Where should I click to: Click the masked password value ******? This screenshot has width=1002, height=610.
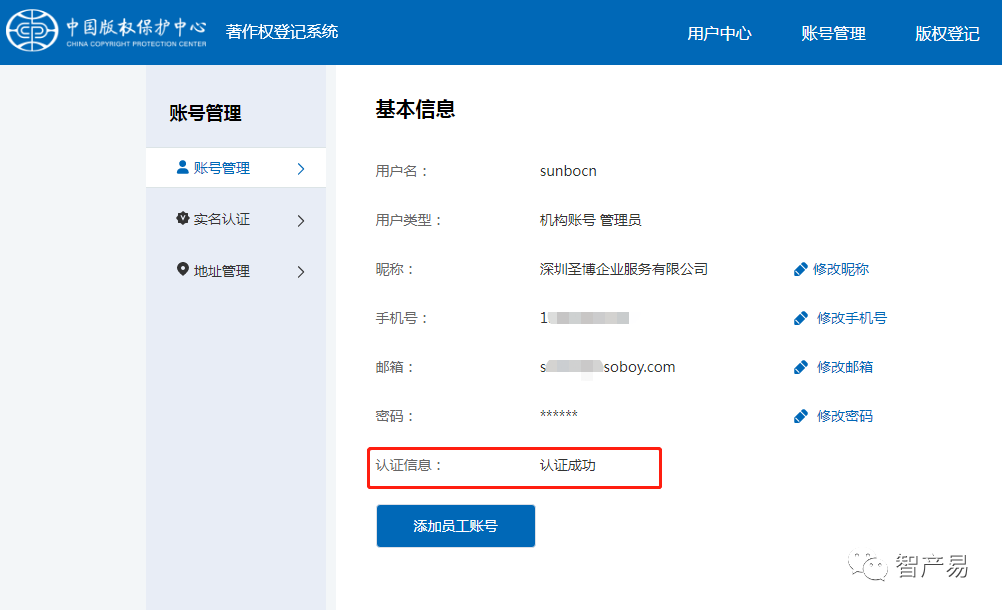pos(559,415)
